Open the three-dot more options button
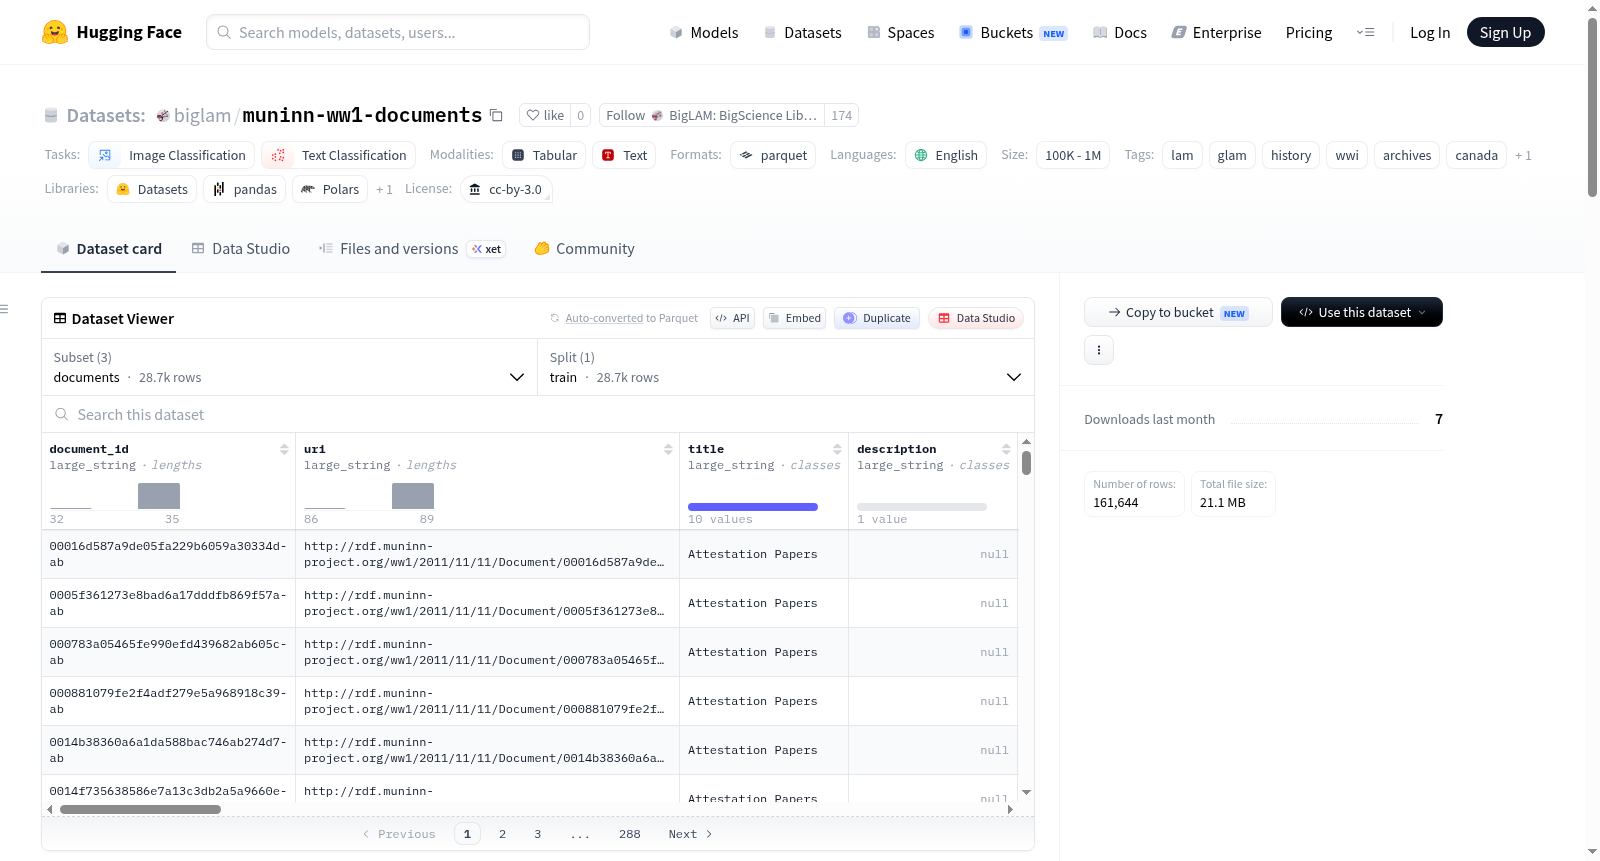This screenshot has height=861, width=1600. pyautogui.click(x=1099, y=350)
